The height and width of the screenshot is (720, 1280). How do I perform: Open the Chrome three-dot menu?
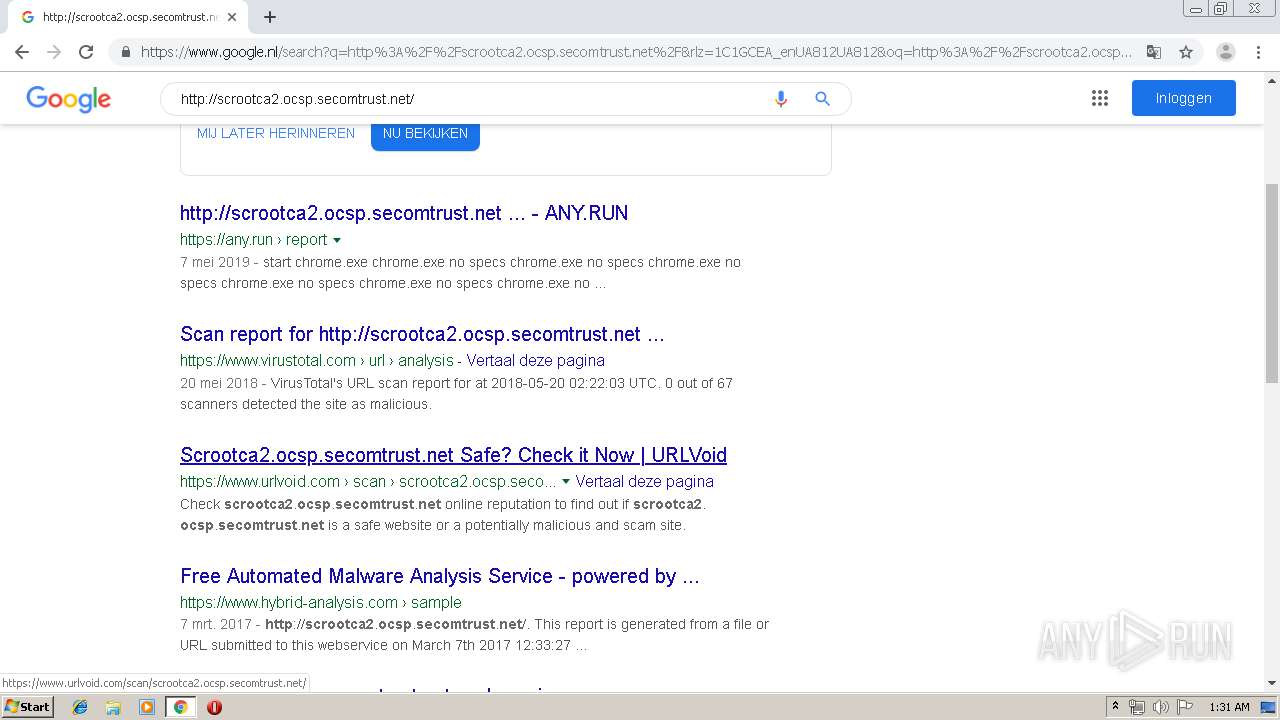point(1258,52)
